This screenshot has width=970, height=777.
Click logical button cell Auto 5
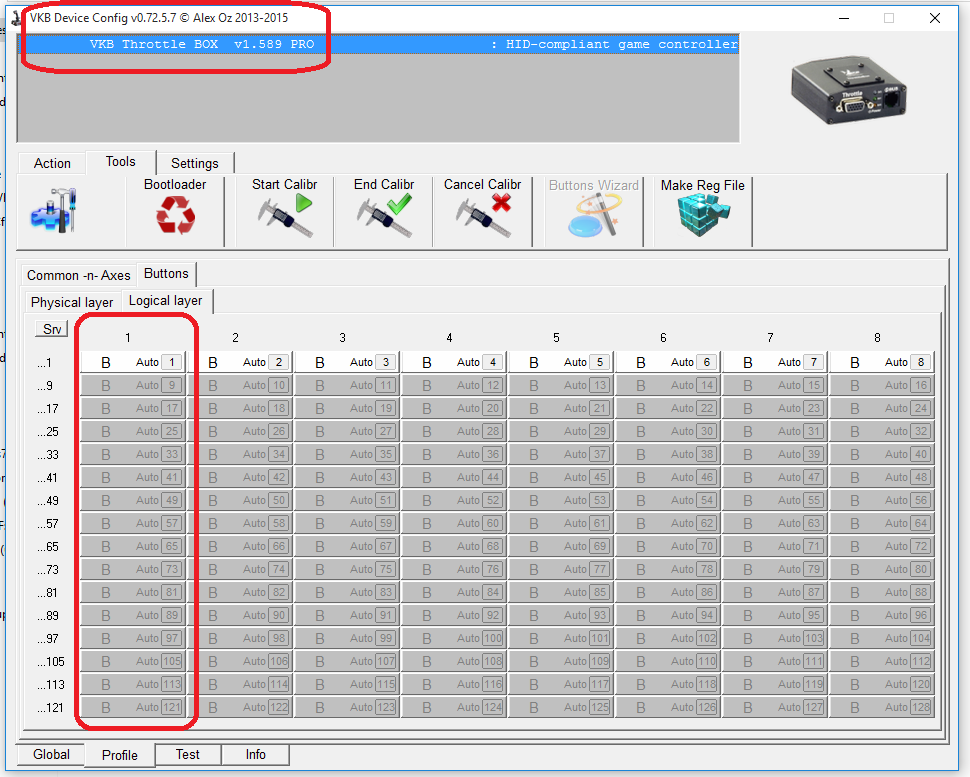coord(562,363)
